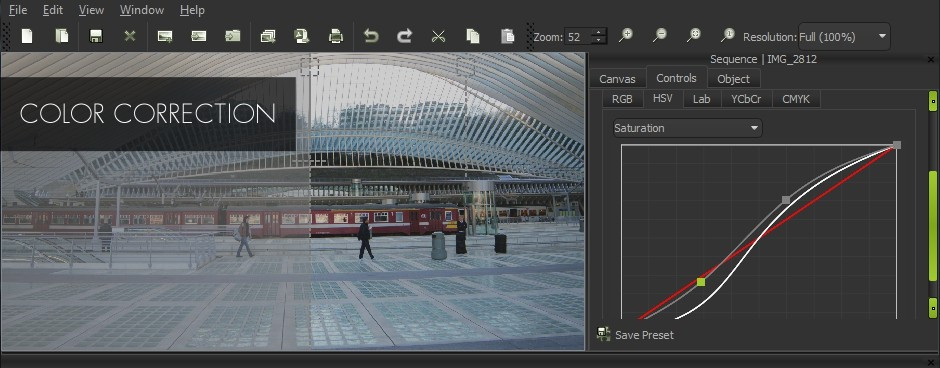The width and height of the screenshot is (940, 368).
Task: Click the COLOR CORRECTION title text
Action: pos(147,114)
